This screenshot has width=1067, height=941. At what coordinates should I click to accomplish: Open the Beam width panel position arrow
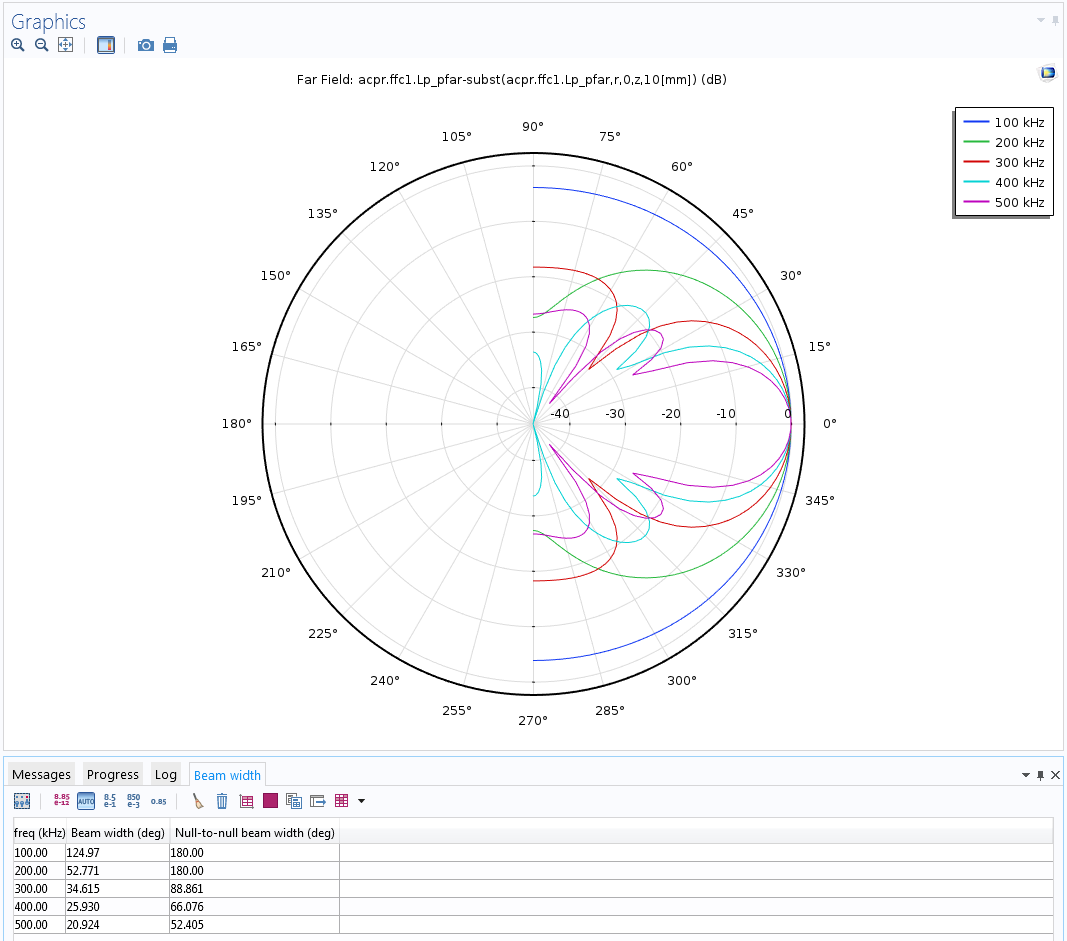pyautogui.click(x=1025, y=775)
